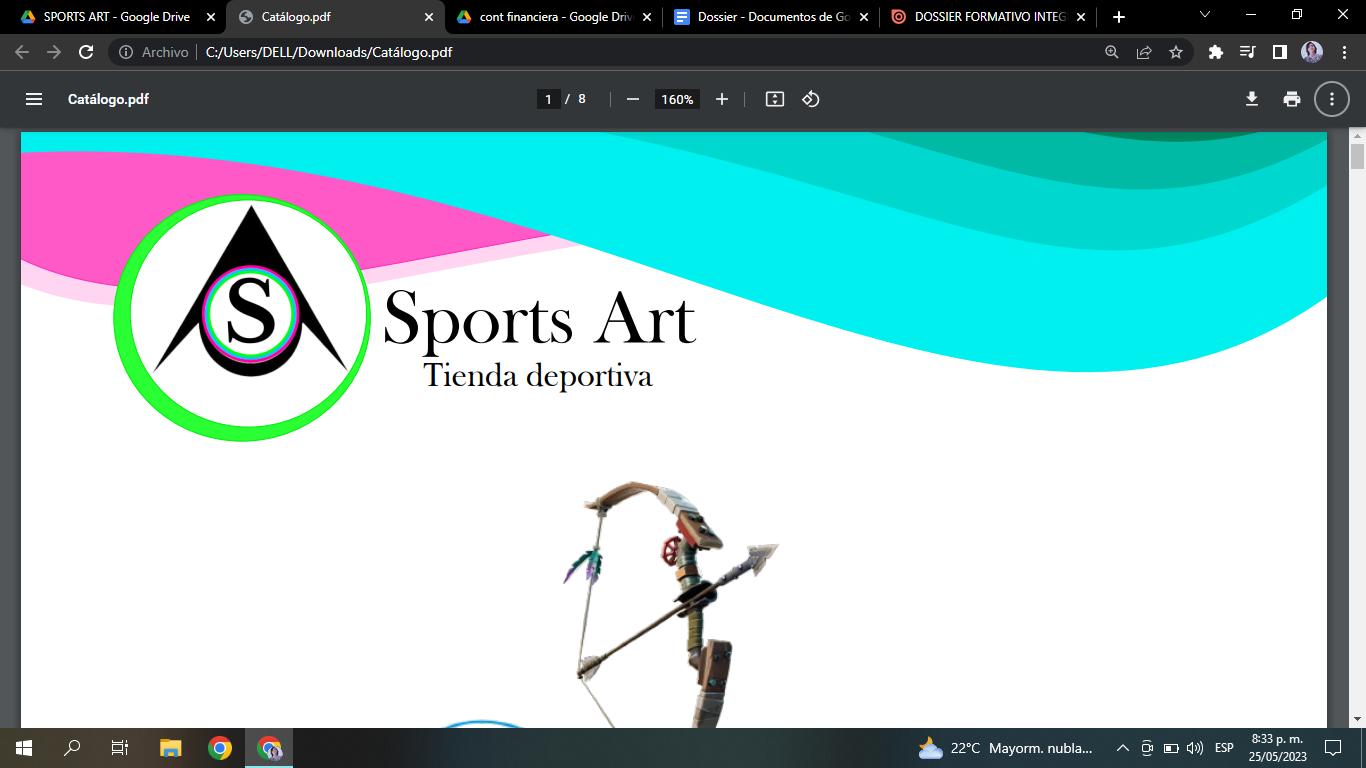
Task: Bookmark this tab with the star
Action: [x=1176, y=52]
